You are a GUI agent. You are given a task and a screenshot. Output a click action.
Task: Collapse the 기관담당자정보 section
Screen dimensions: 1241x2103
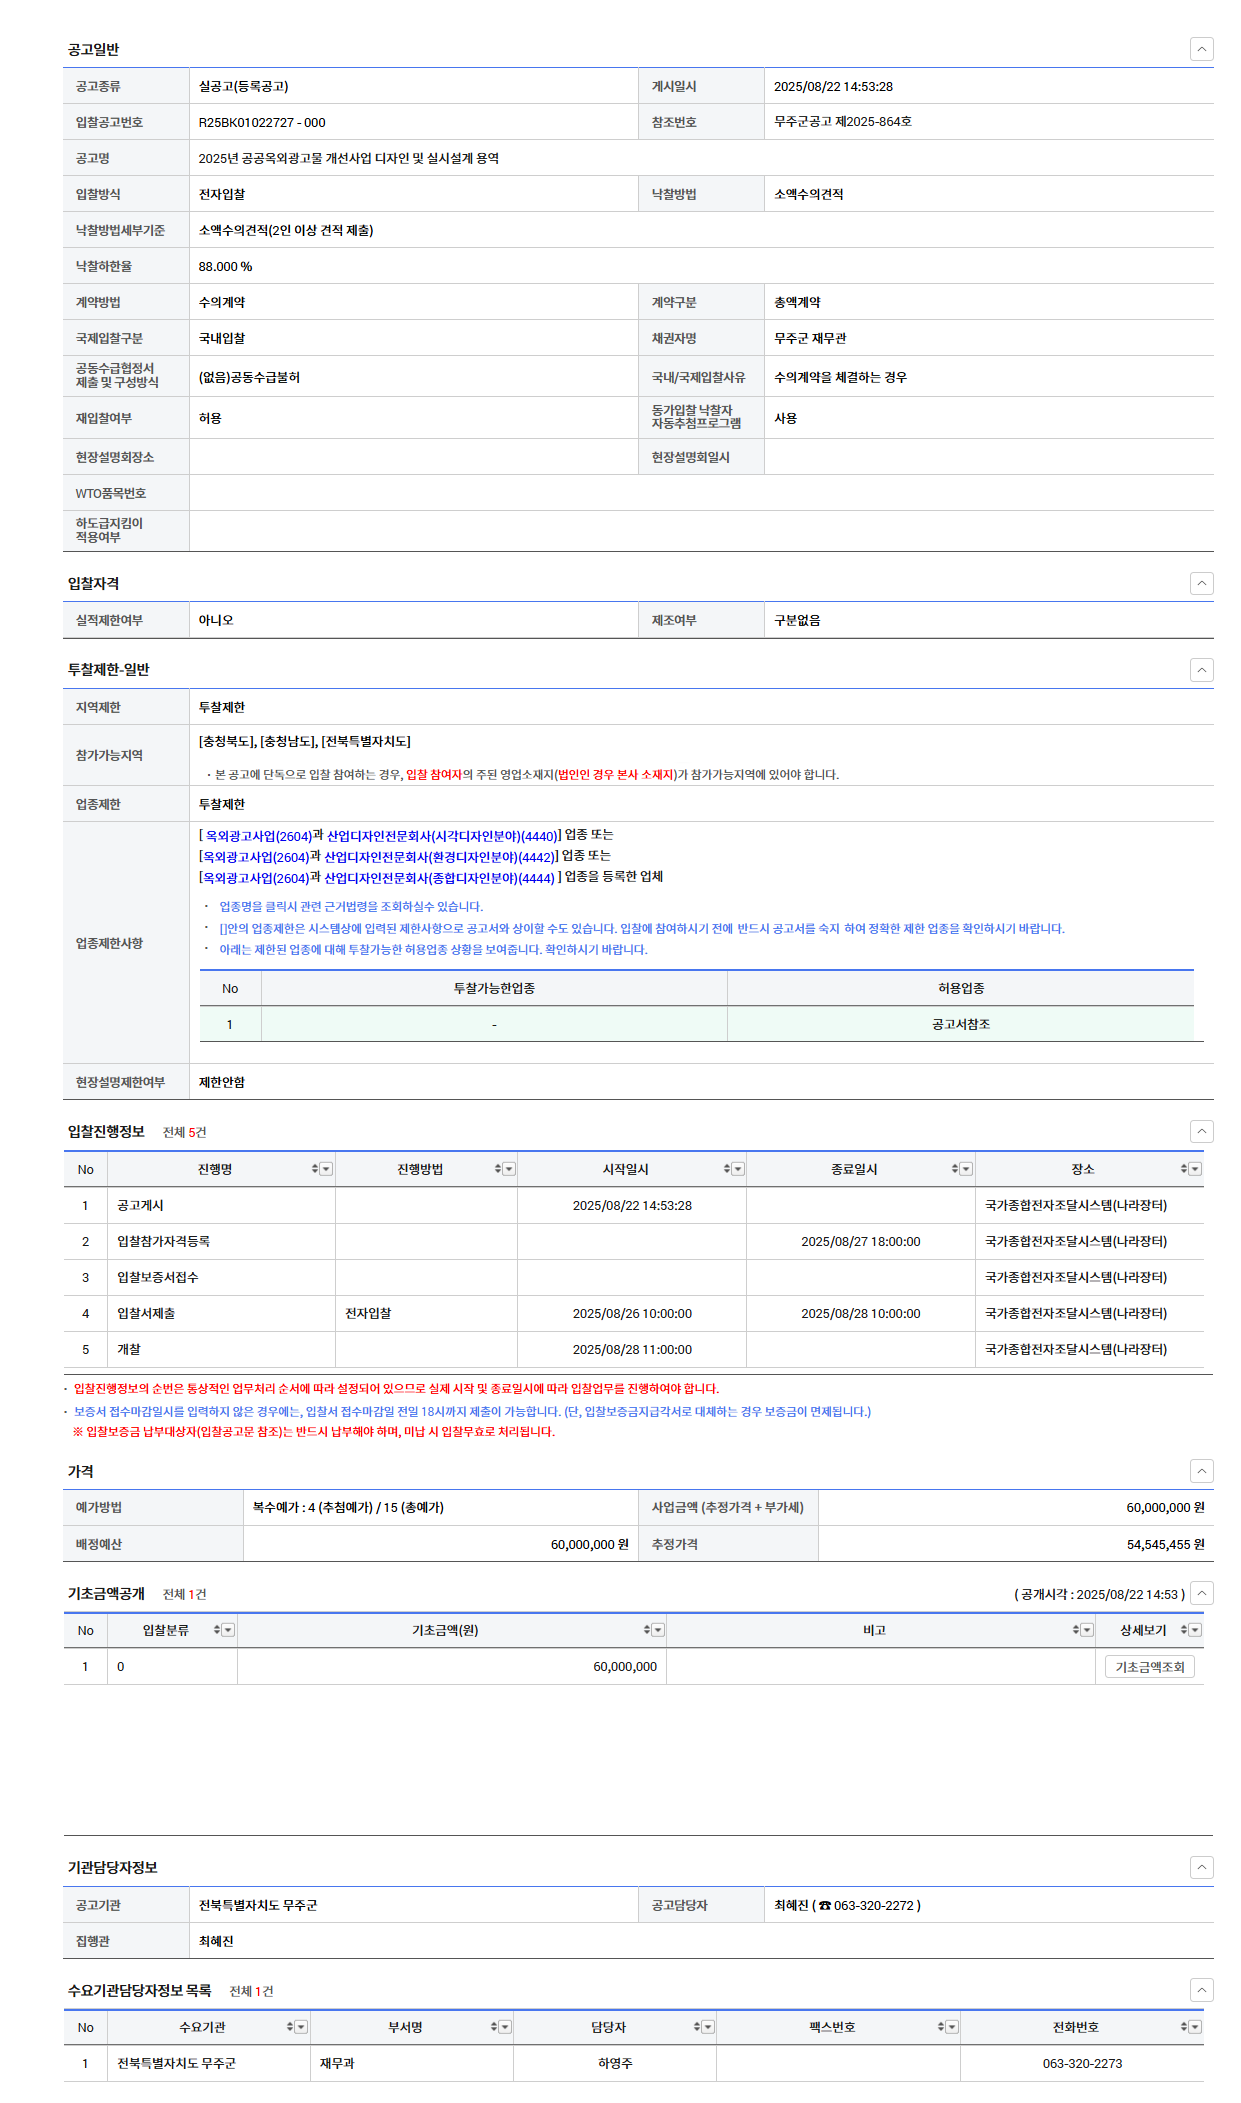(1201, 1867)
